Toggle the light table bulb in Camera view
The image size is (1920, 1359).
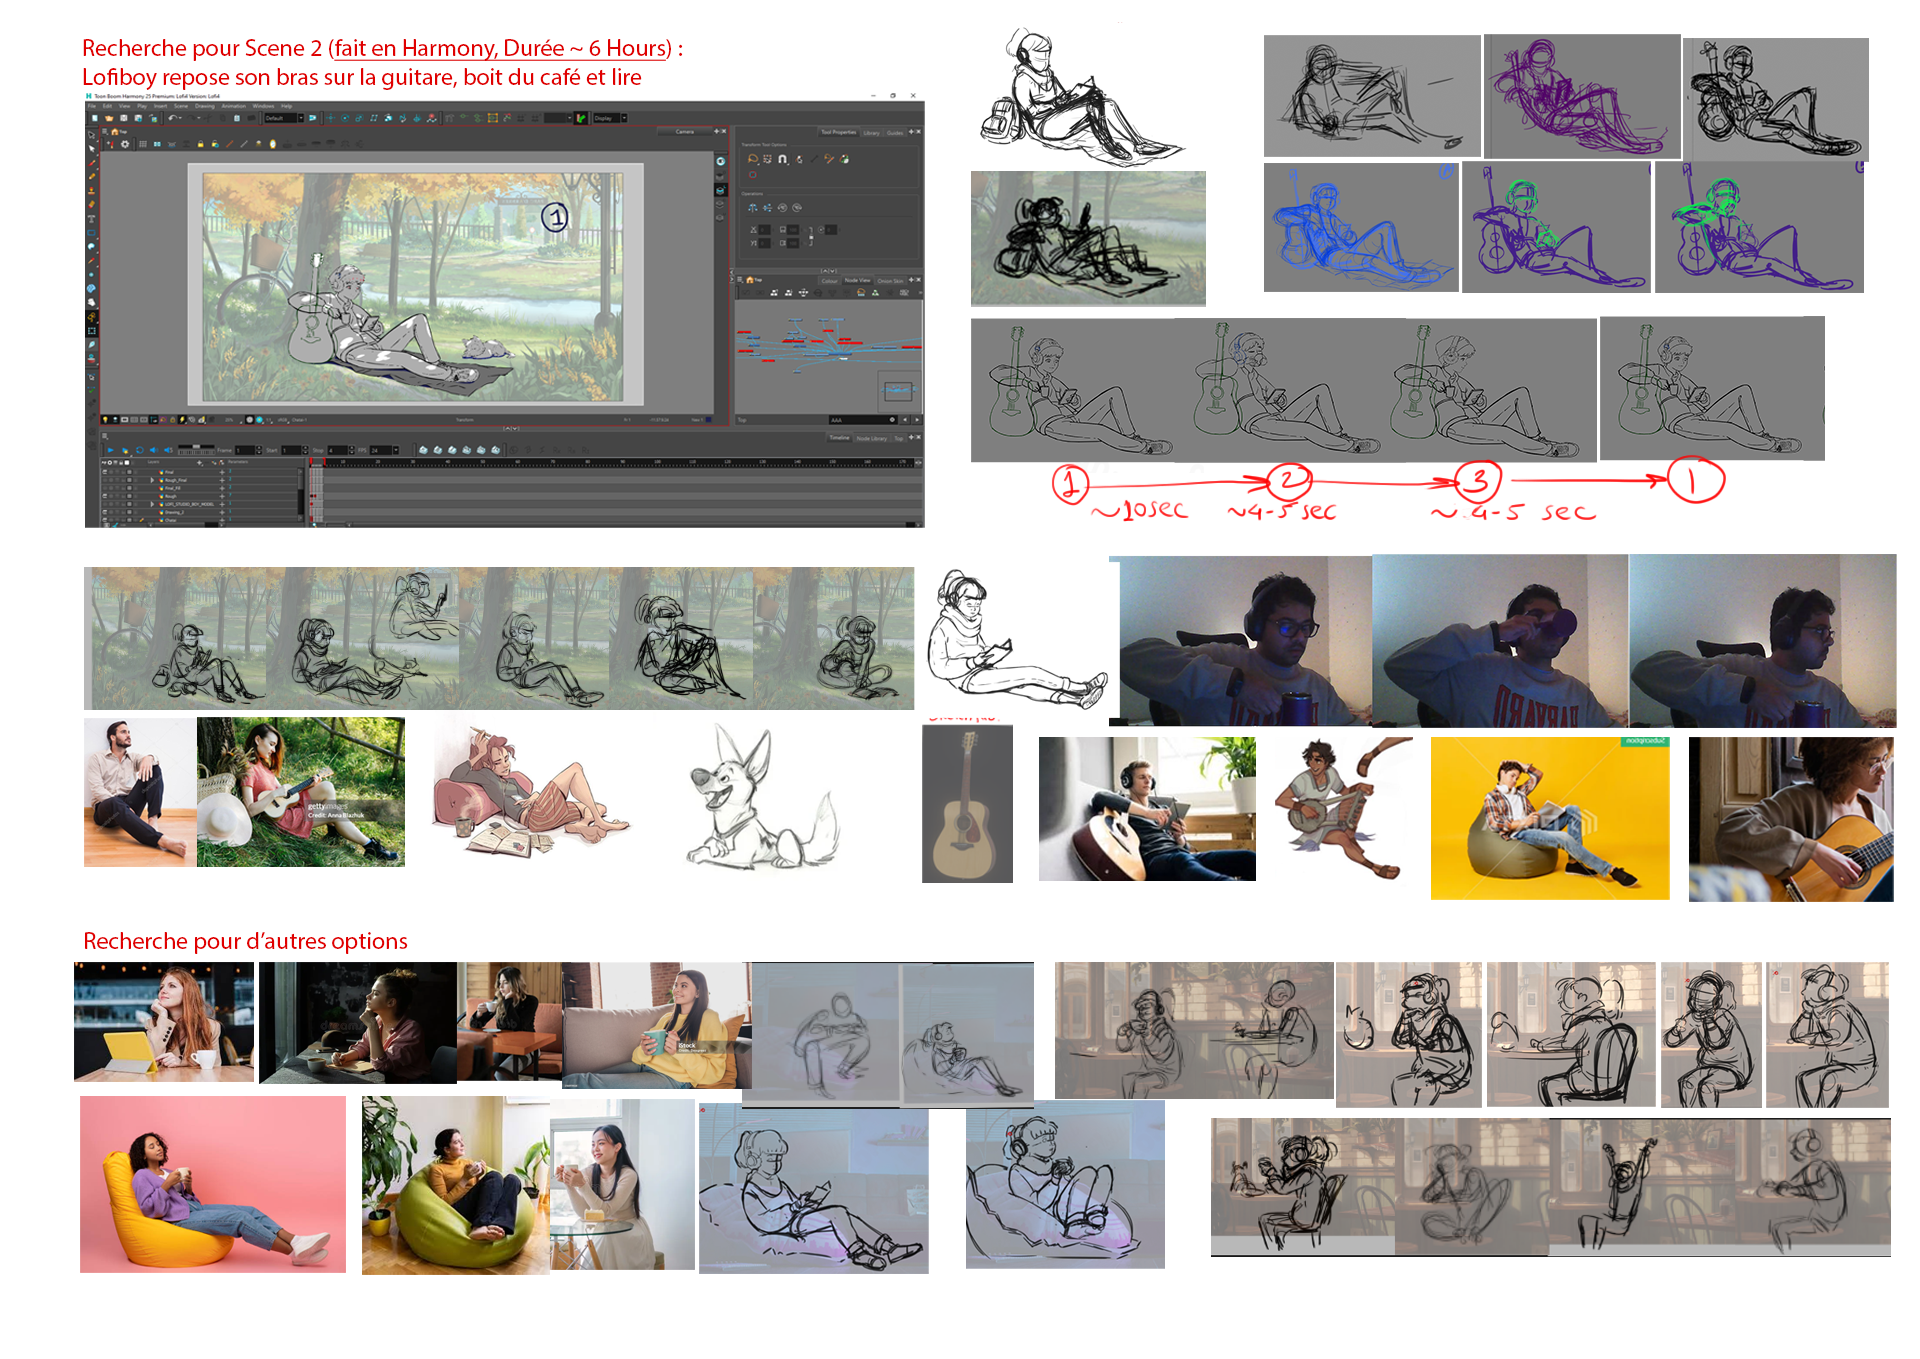105,420
